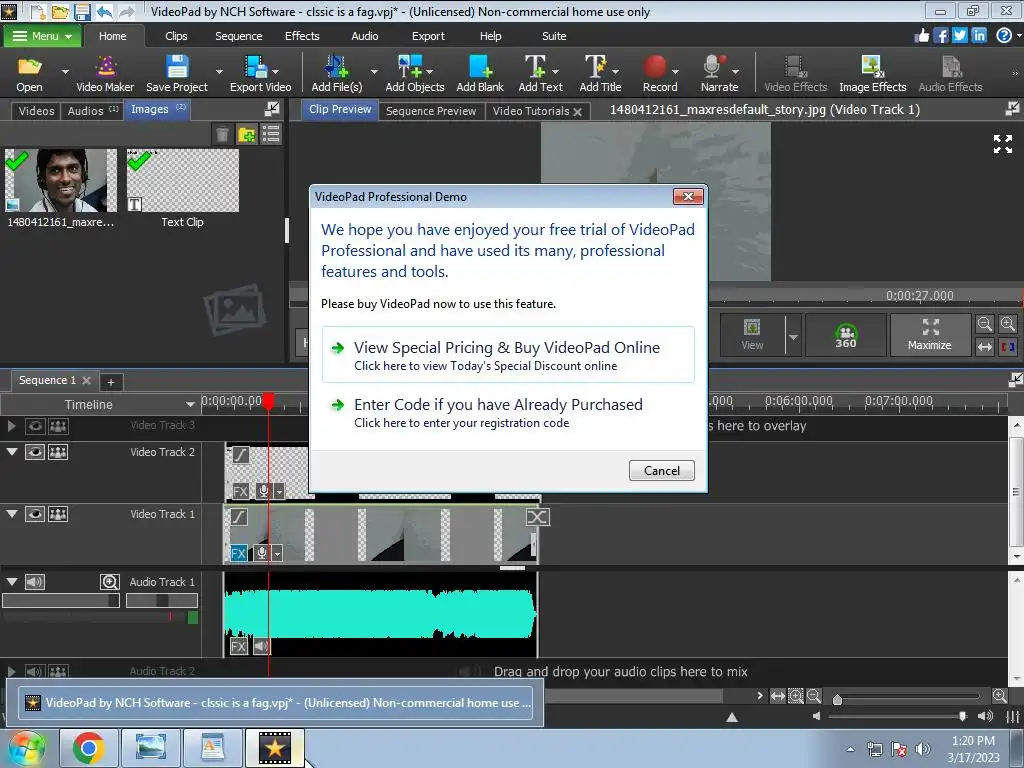The width and height of the screenshot is (1024, 768).
Task: Toggle the group lock icon on Video Track 1
Action: coord(58,514)
